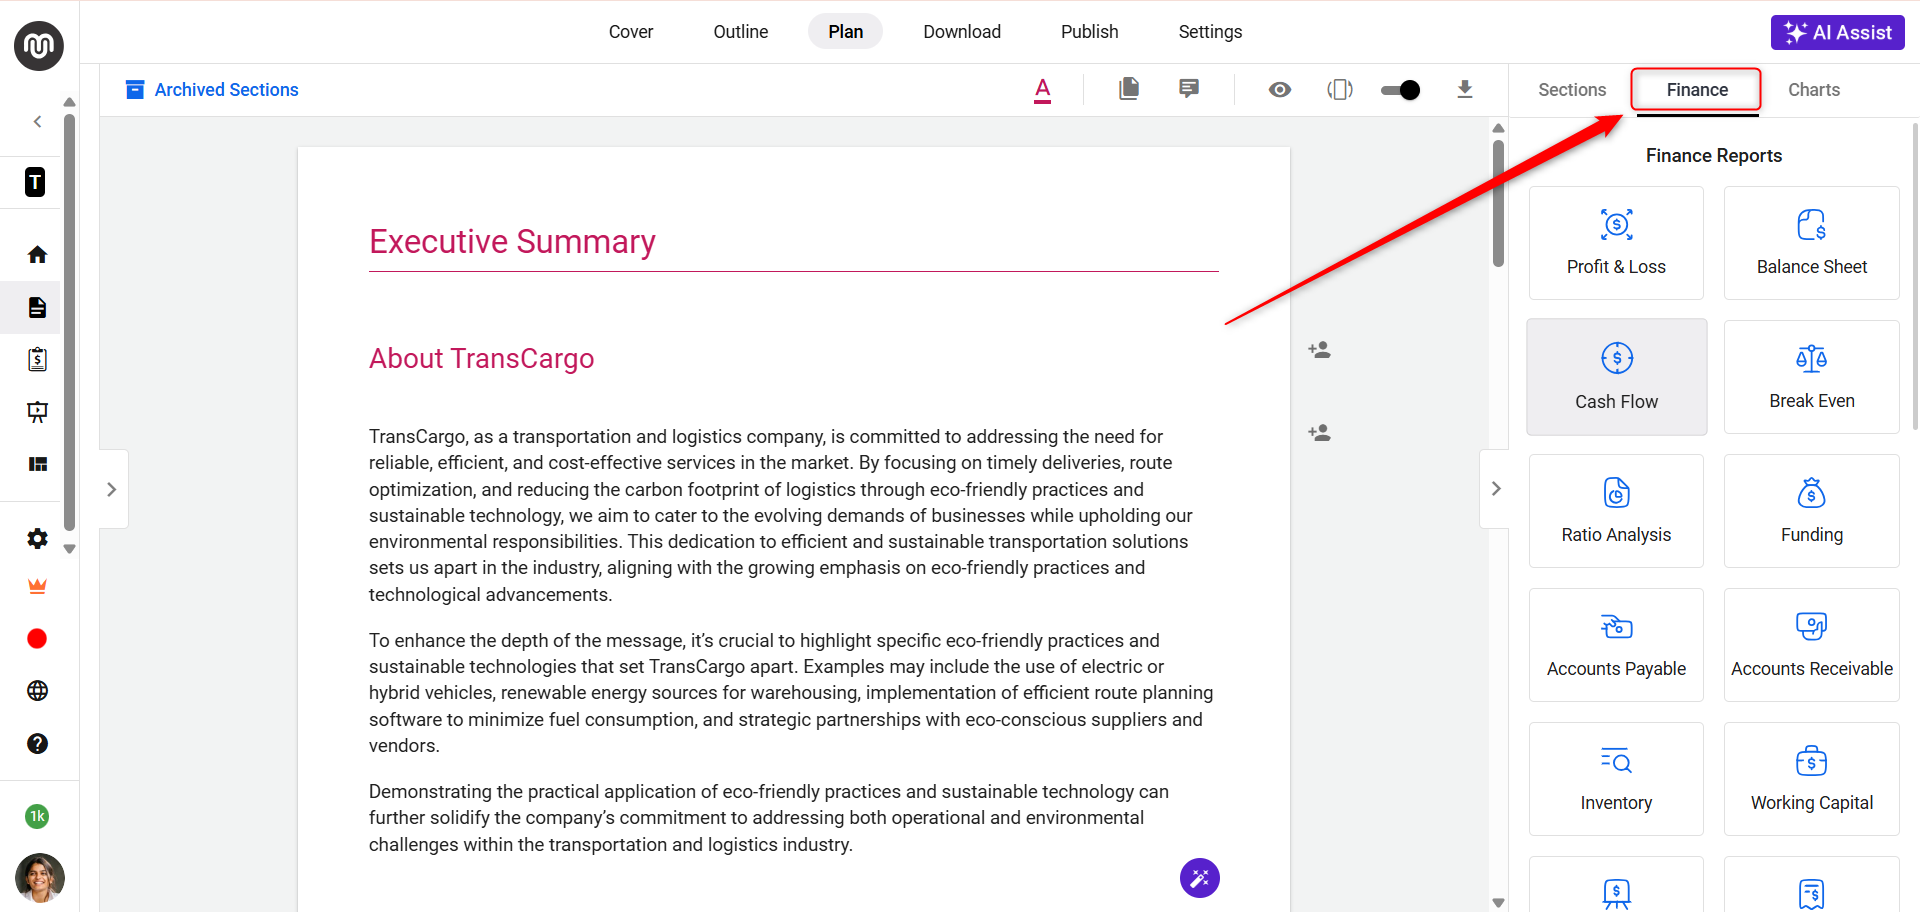Switch to the Sections panel tab

1572,90
